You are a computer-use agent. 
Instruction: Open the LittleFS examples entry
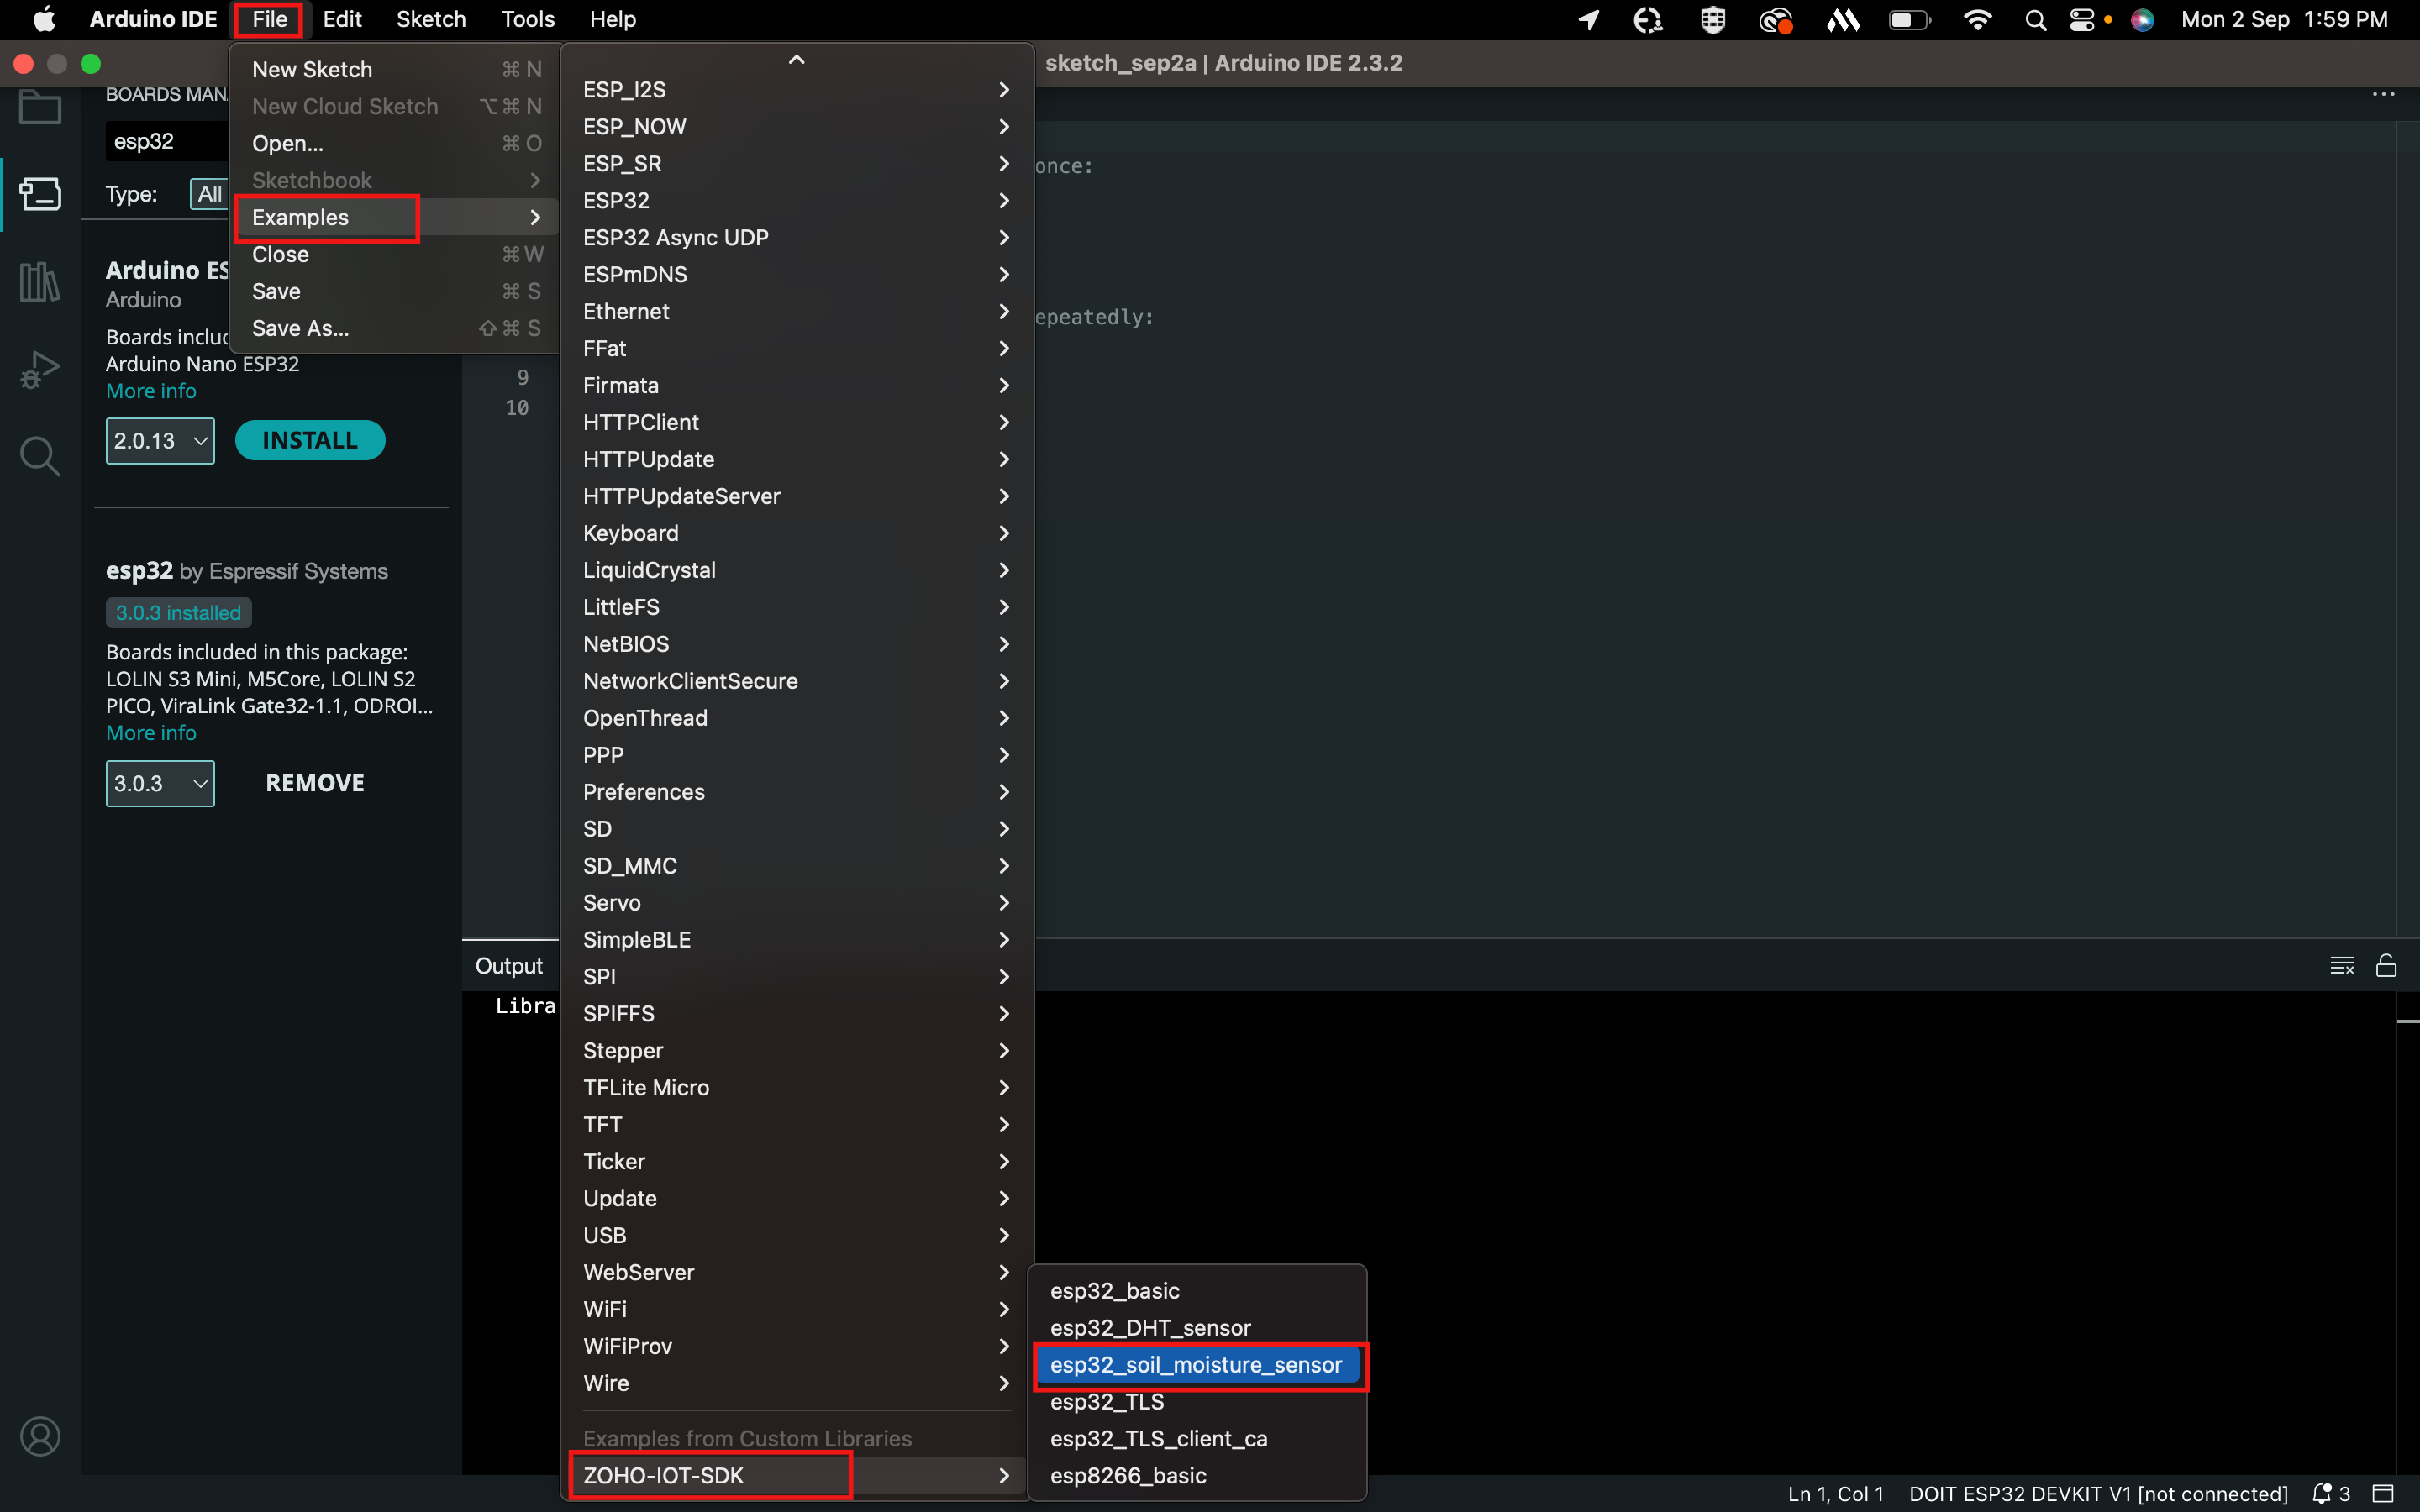[796, 607]
